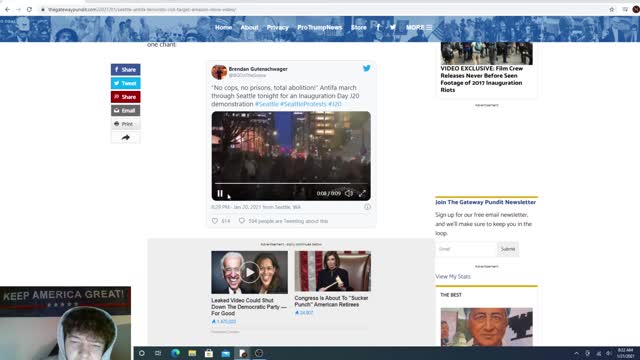Viewport: 640px width, 360px height.
Task: Open tweet info icon
Action: (367, 207)
